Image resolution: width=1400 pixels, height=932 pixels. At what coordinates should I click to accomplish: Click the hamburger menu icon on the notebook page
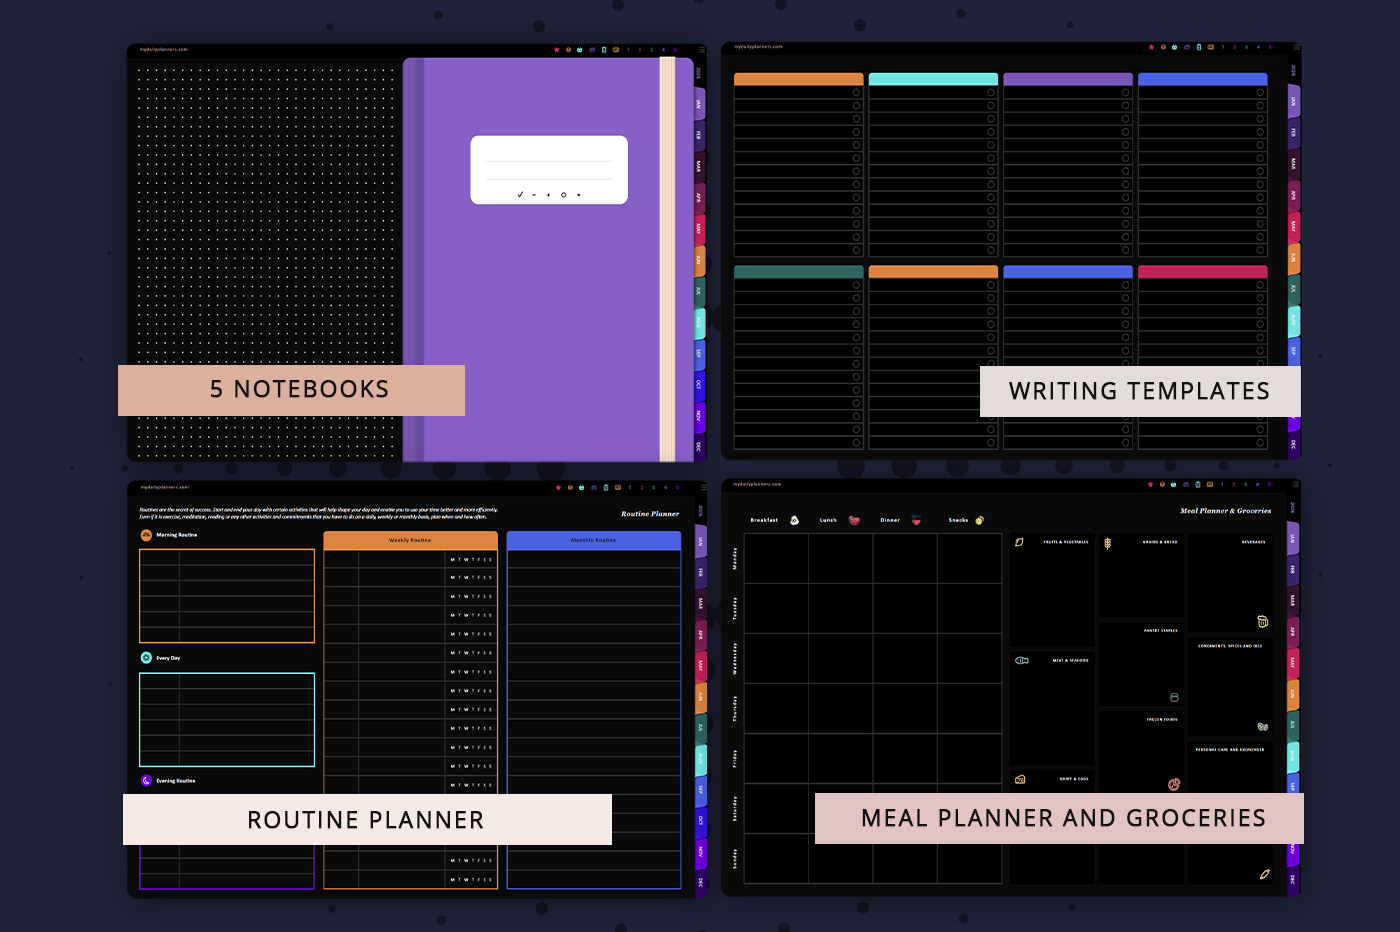701,50
